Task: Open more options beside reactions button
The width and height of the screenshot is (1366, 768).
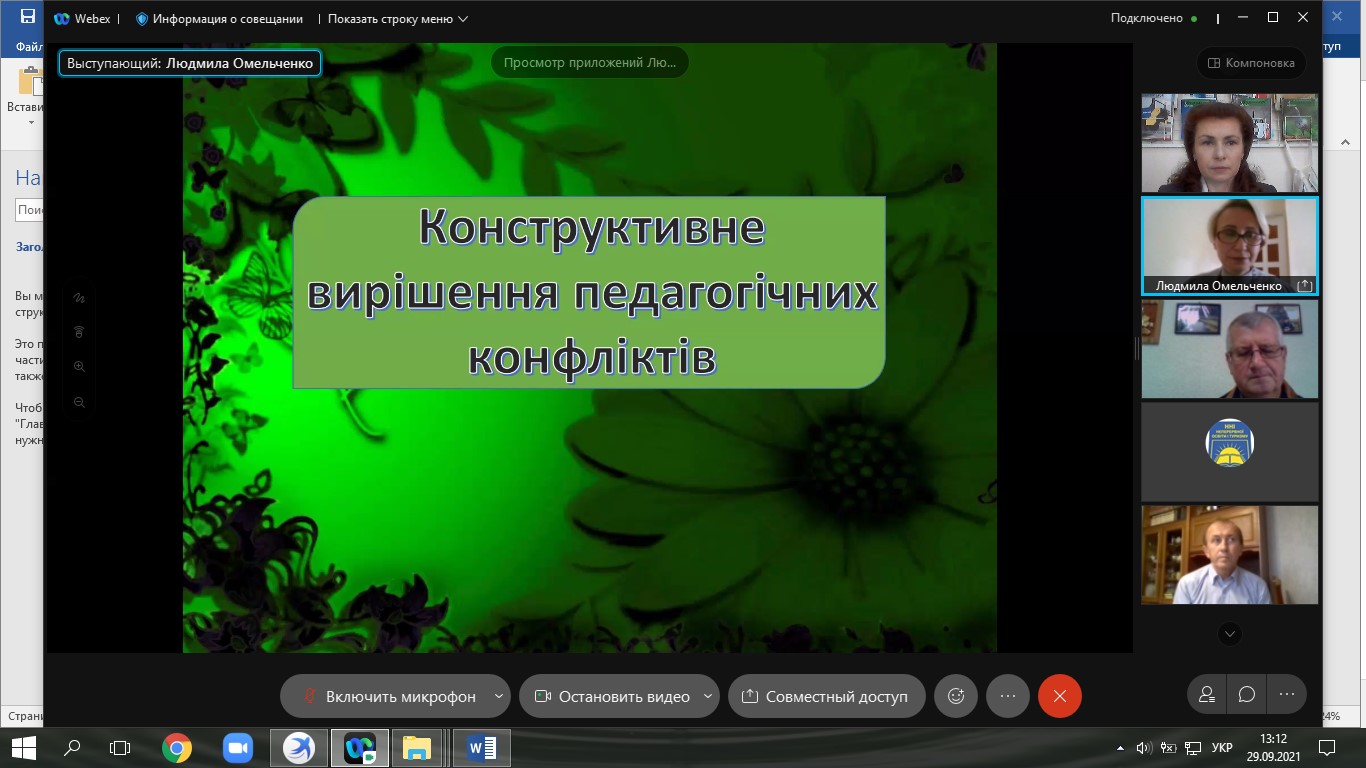Action: [x=1007, y=696]
